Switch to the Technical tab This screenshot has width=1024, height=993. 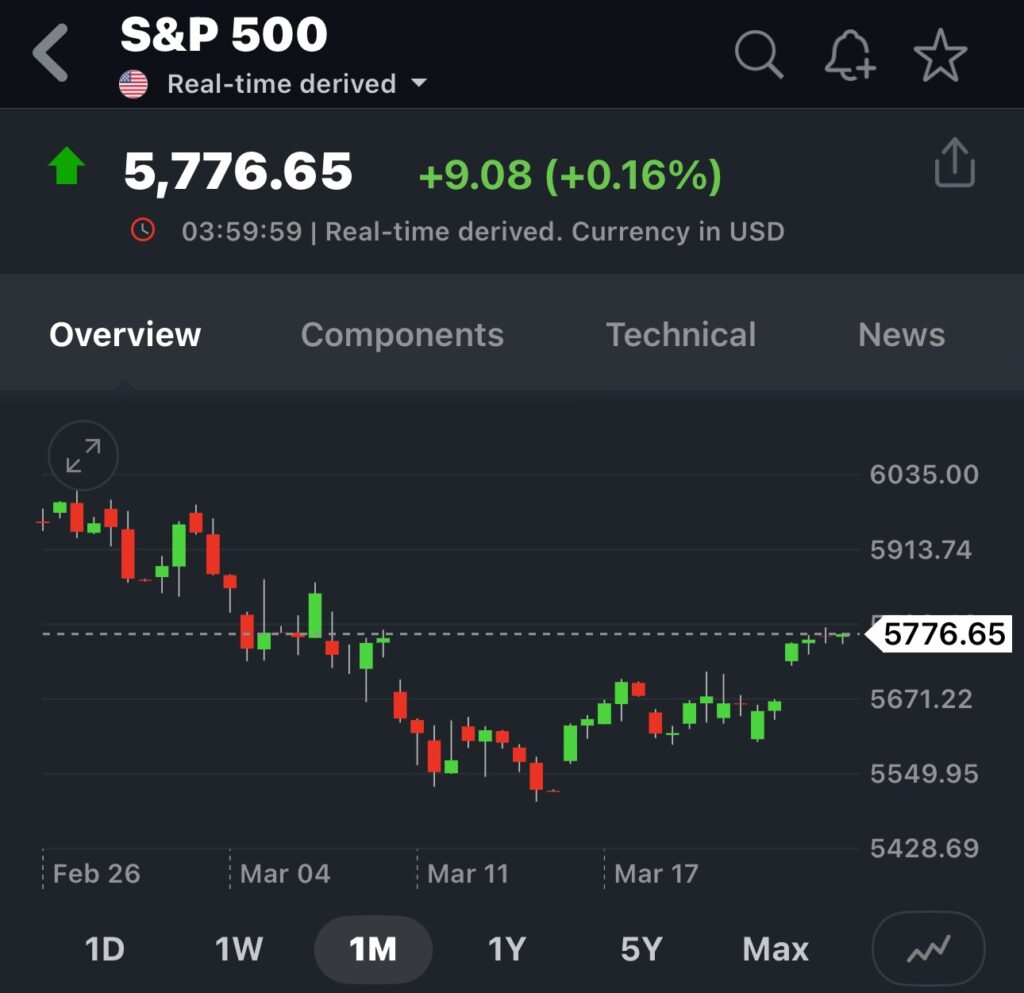(x=681, y=335)
